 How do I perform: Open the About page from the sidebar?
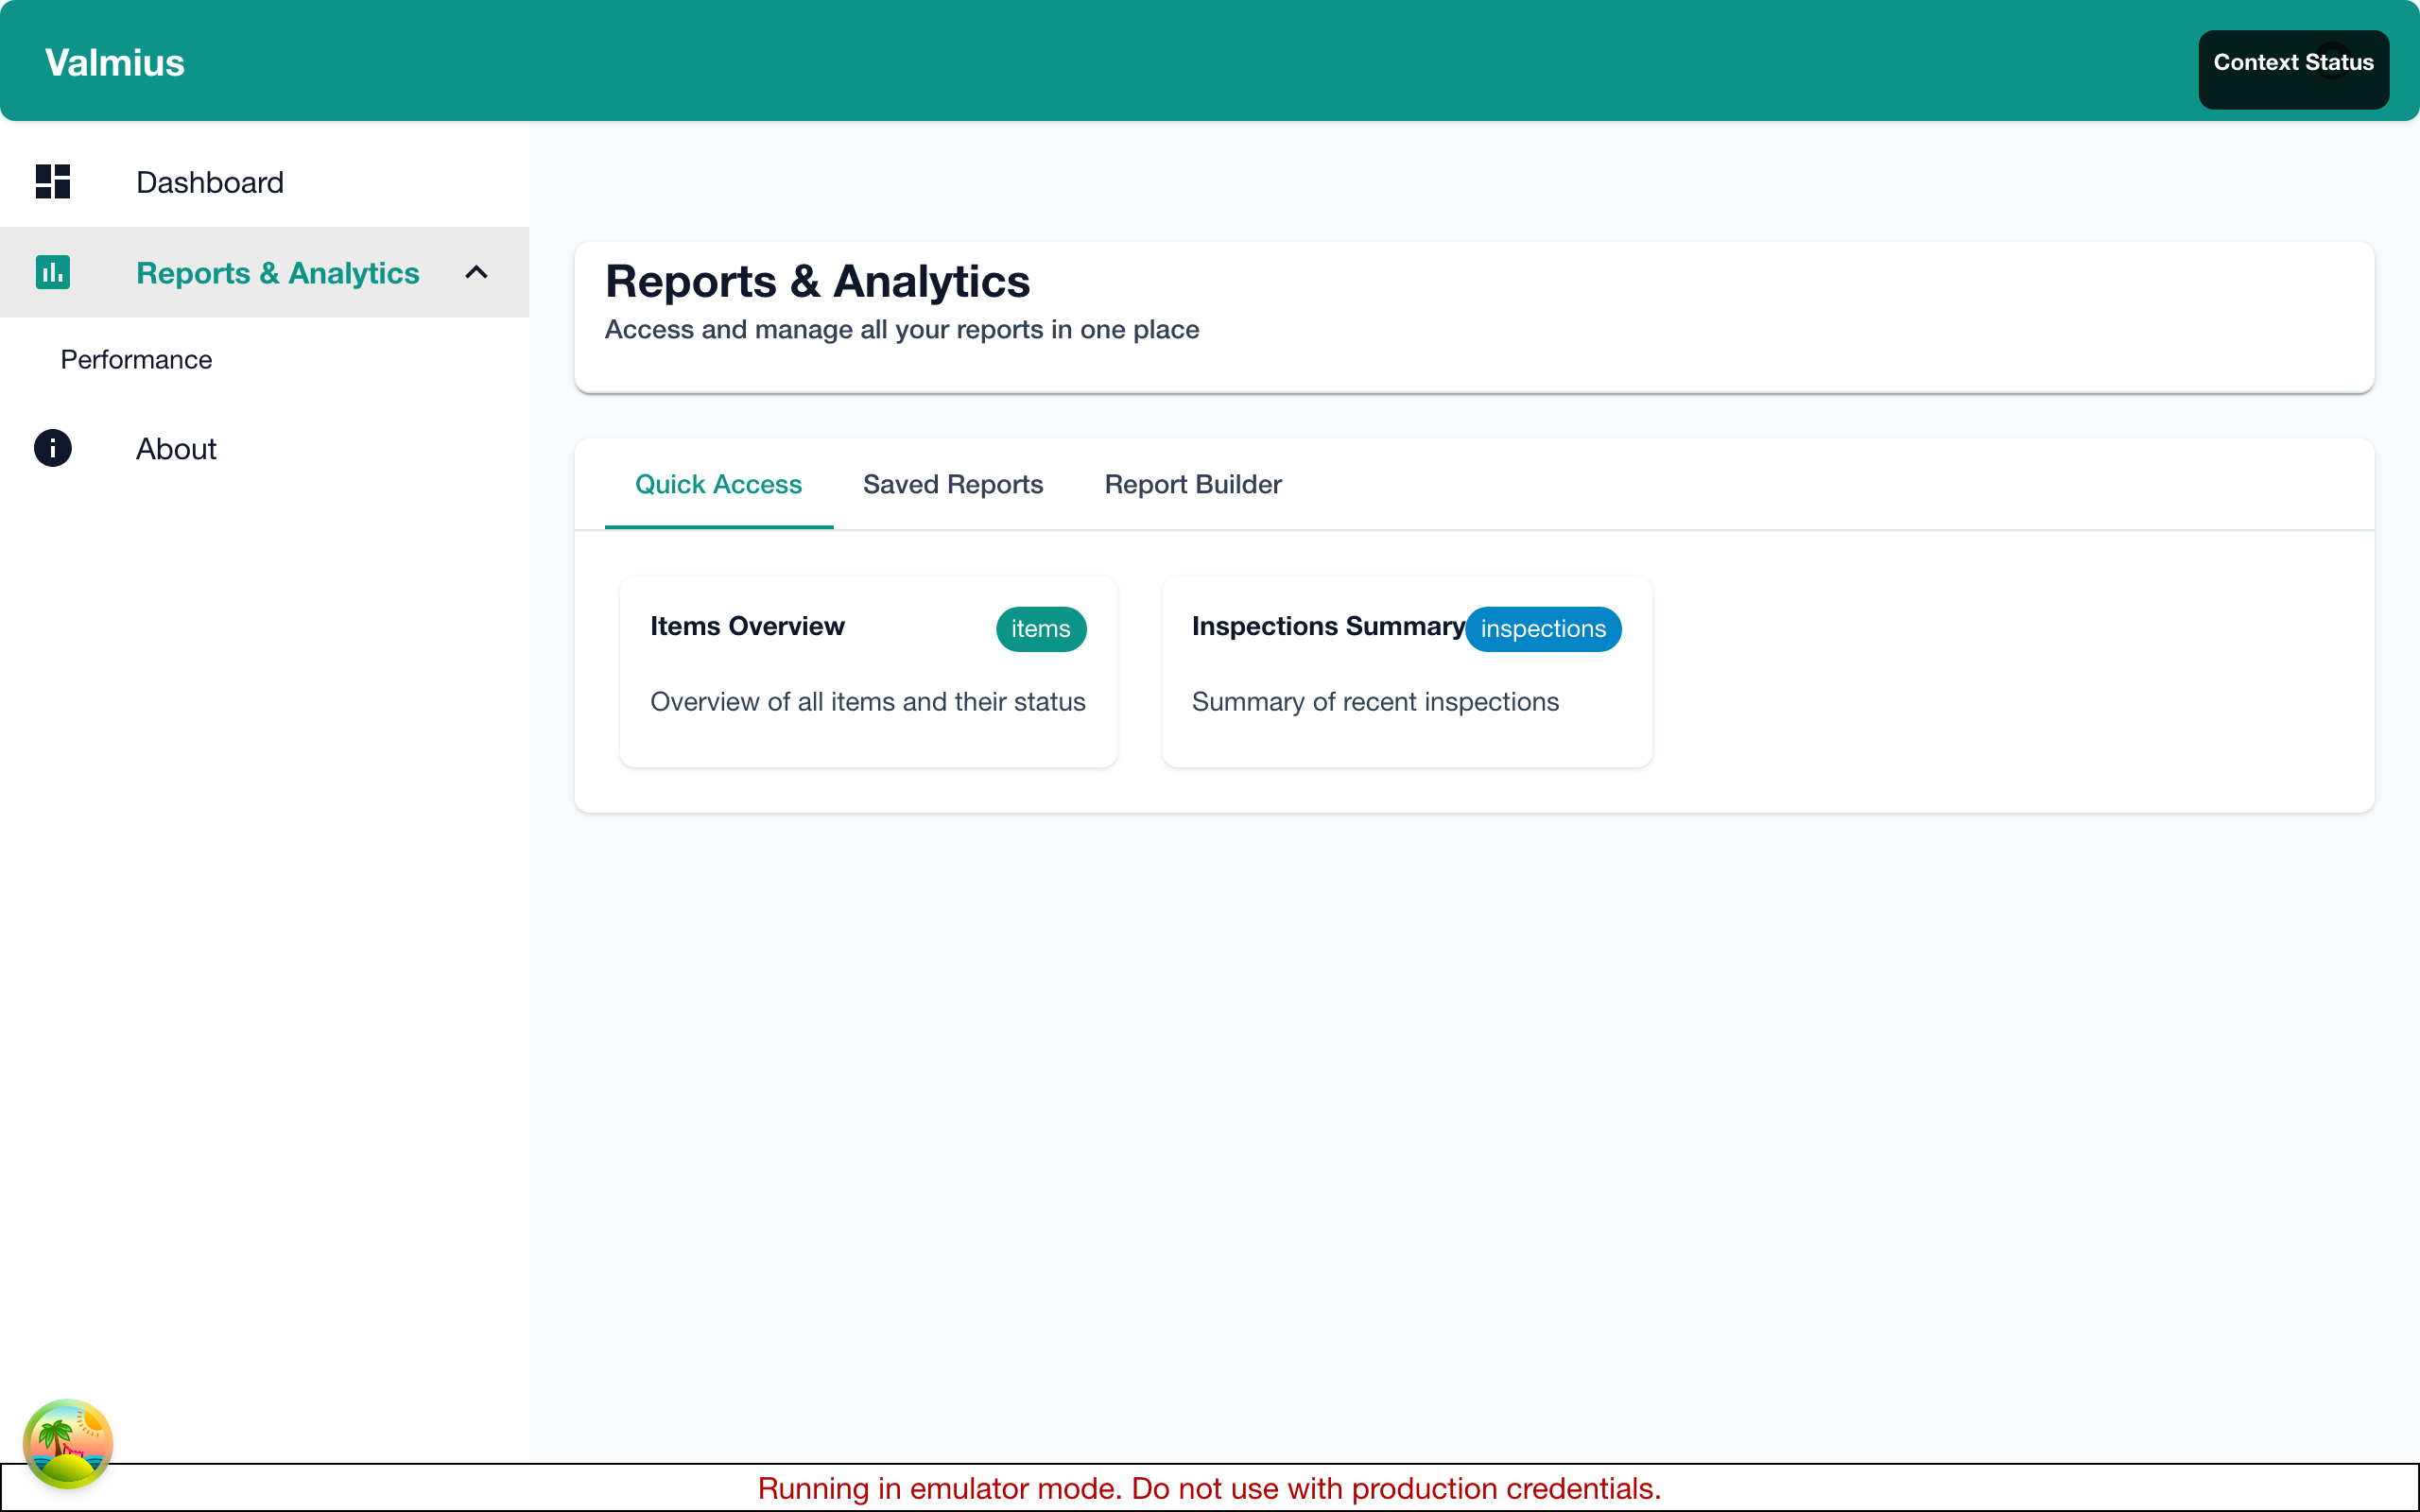(176, 448)
